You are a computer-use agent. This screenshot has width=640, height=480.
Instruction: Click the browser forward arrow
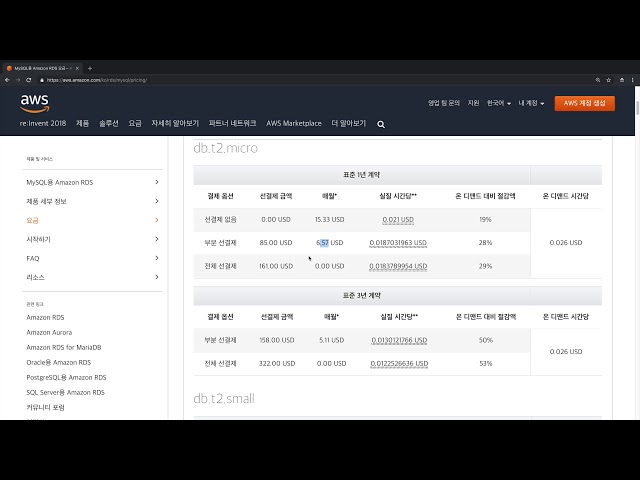pos(18,80)
